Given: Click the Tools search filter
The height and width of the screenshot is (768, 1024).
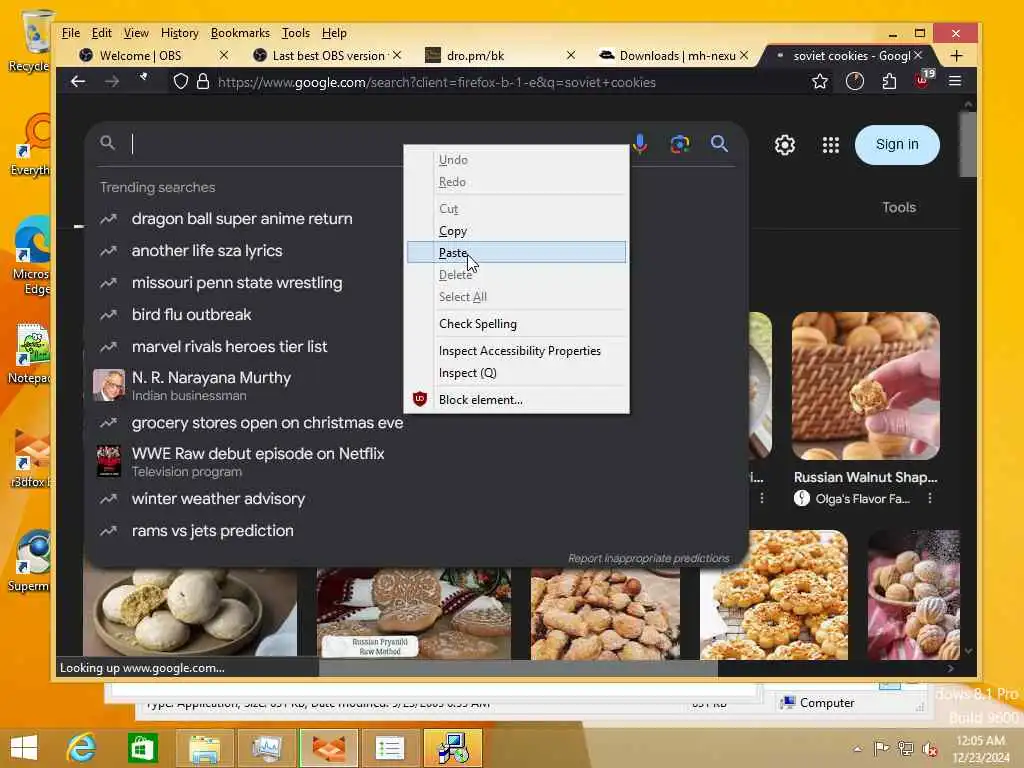Looking at the screenshot, I should click(x=899, y=207).
